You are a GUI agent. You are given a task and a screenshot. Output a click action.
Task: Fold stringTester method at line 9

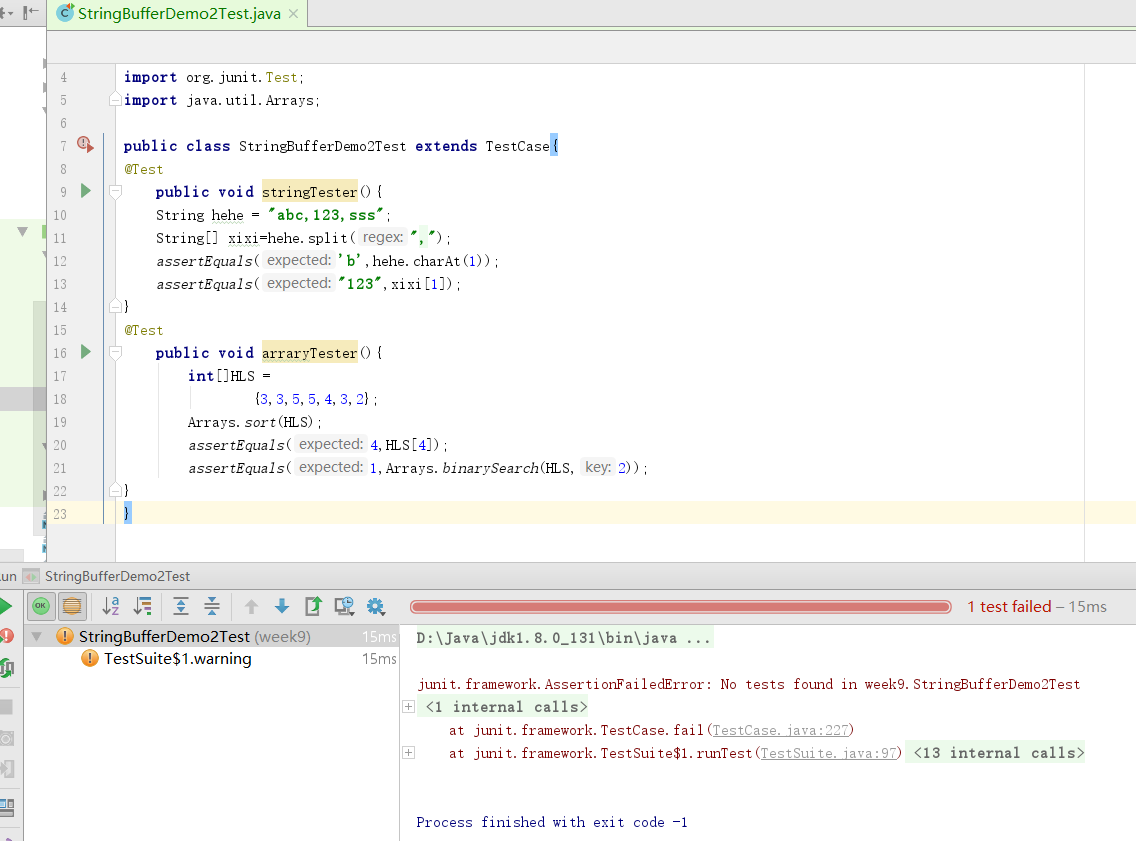tap(114, 192)
